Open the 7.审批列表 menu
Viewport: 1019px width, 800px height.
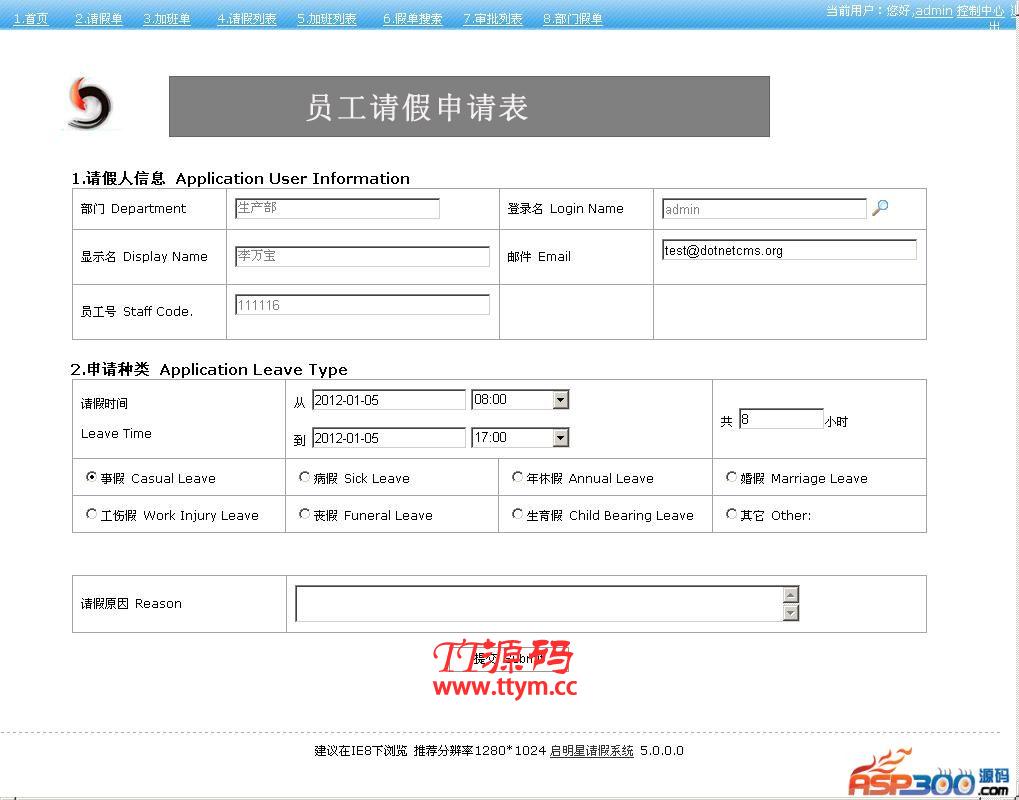(493, 19)
